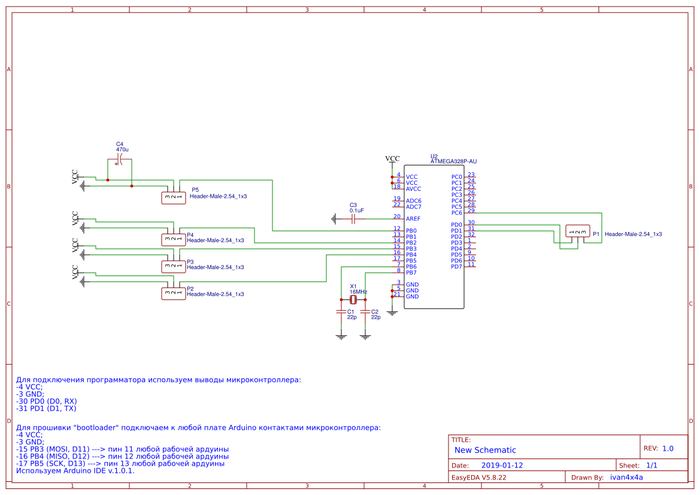The image size is (700, 495).
Task: Click the P2 header connector symbol
Action: point(173,293)
